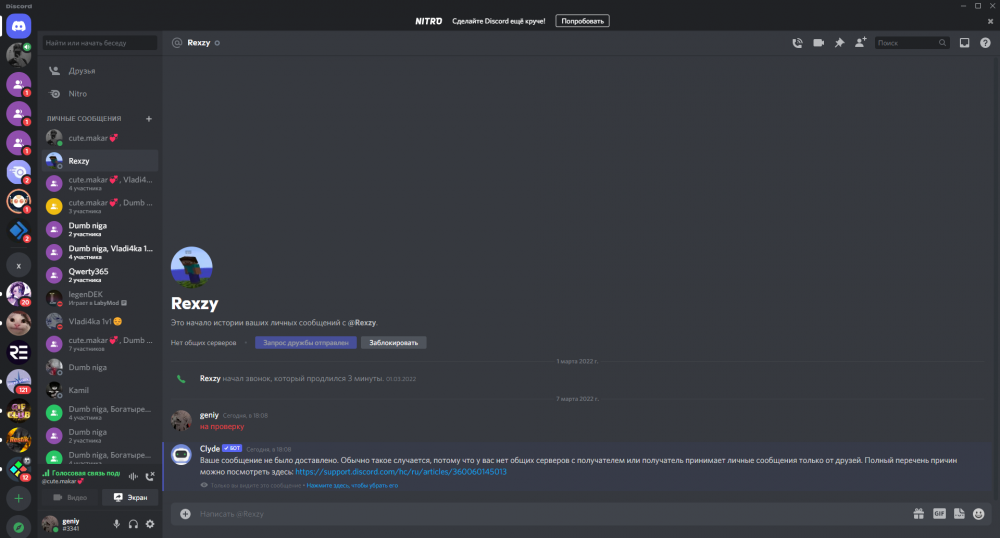Toggle microphone mute
The height and width of the screenshot is (538, 1000).
pyautogui.click(x=116, y=524)
